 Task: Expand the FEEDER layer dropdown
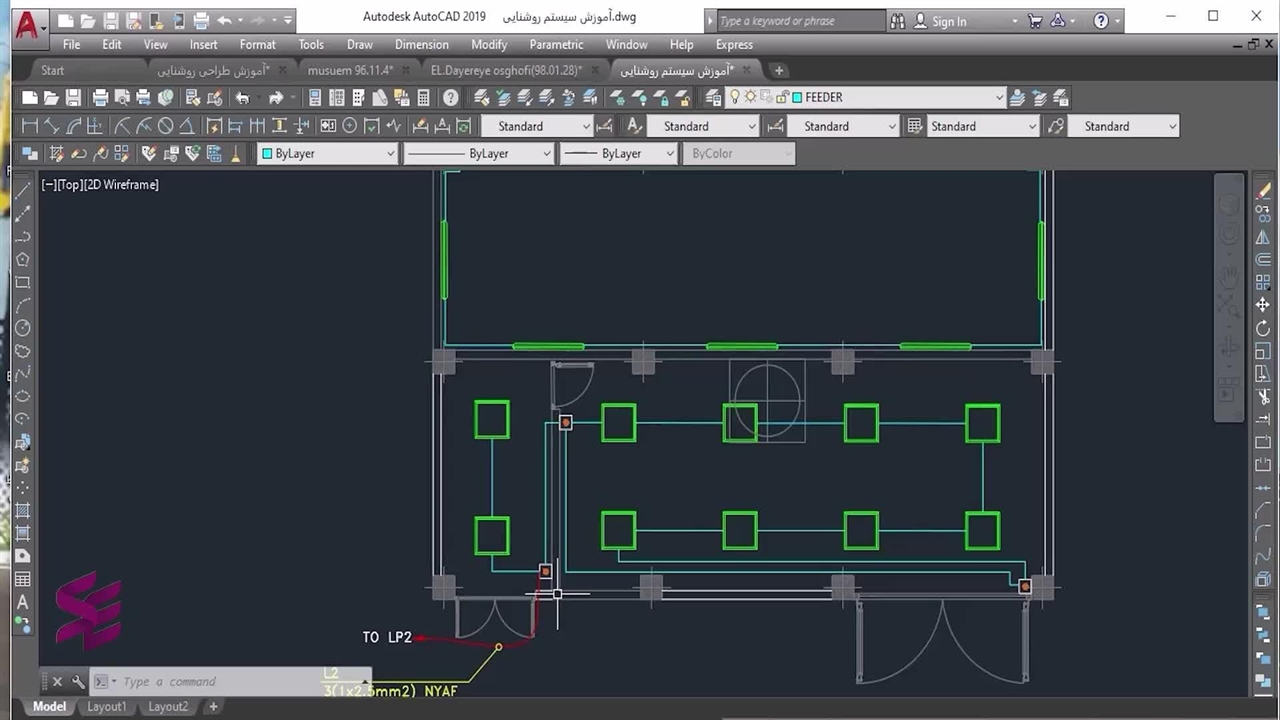[x=998, y=97]
